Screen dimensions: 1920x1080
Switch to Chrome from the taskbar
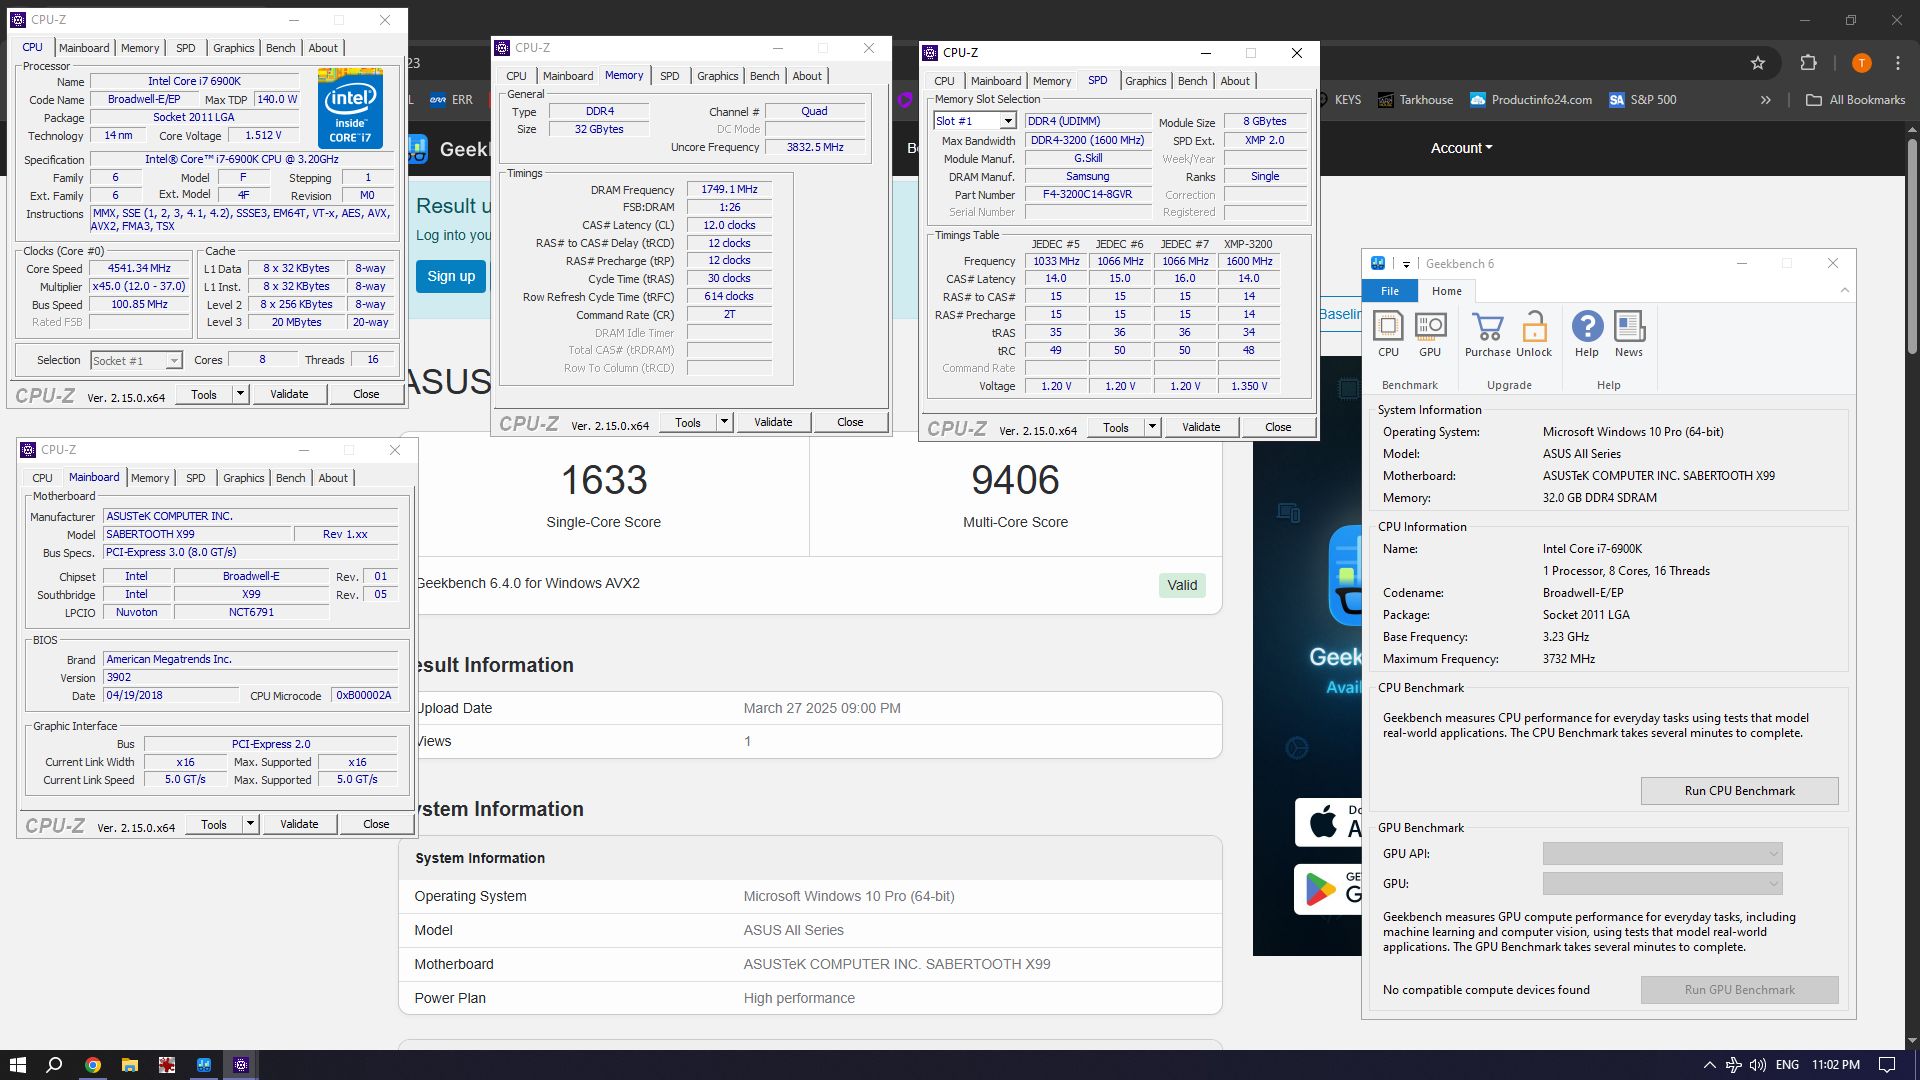coord(93,1065)
